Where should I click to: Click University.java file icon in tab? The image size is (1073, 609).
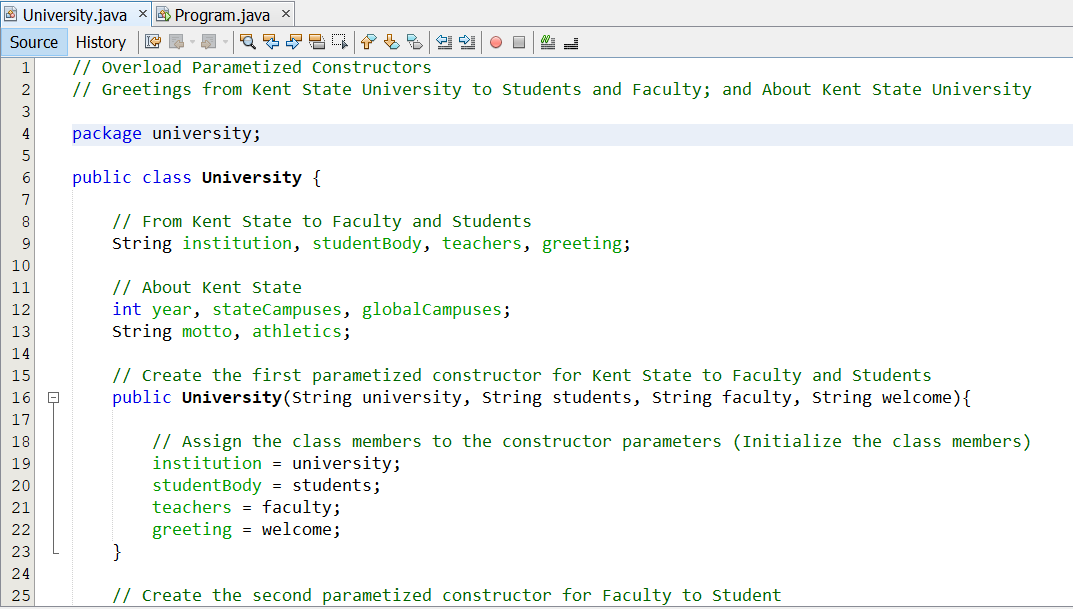[11, 14]
